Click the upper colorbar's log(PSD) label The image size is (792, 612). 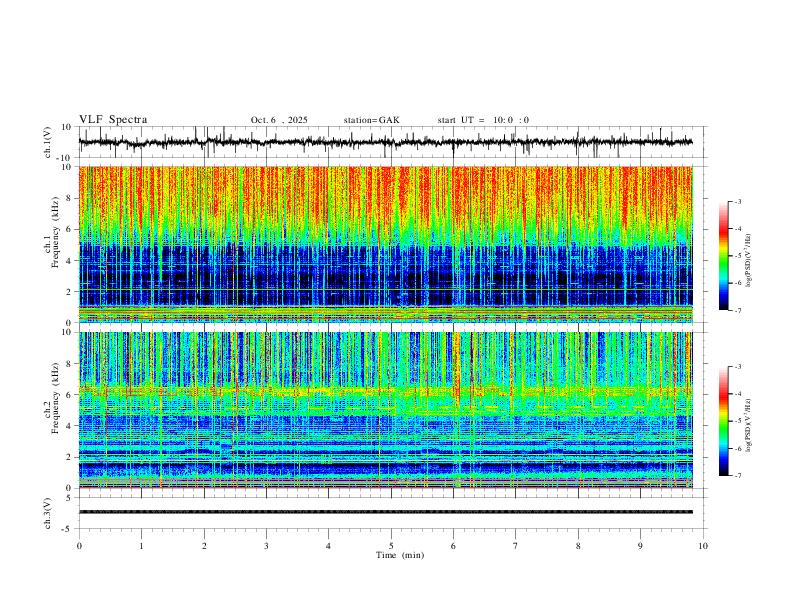click(748, 261)
